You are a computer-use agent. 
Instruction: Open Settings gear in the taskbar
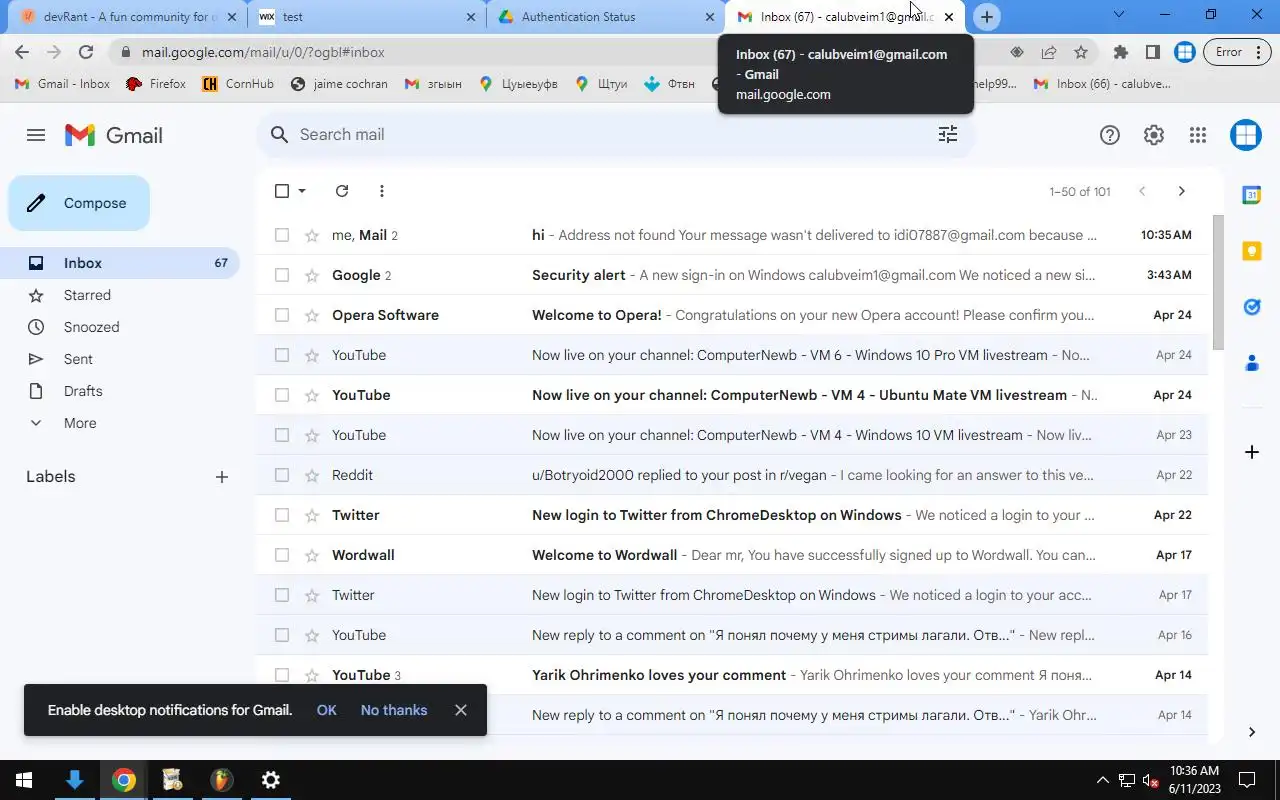(270, 780)
